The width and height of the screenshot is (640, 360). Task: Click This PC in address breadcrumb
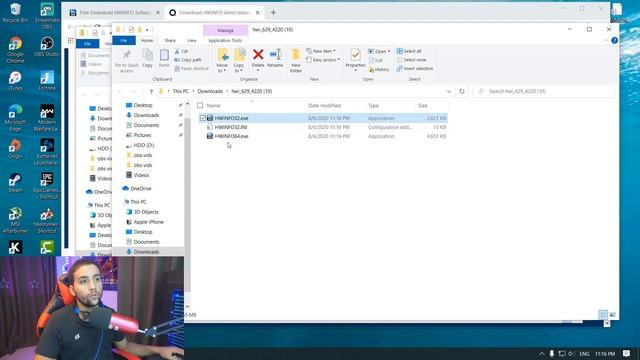[180, 91]
